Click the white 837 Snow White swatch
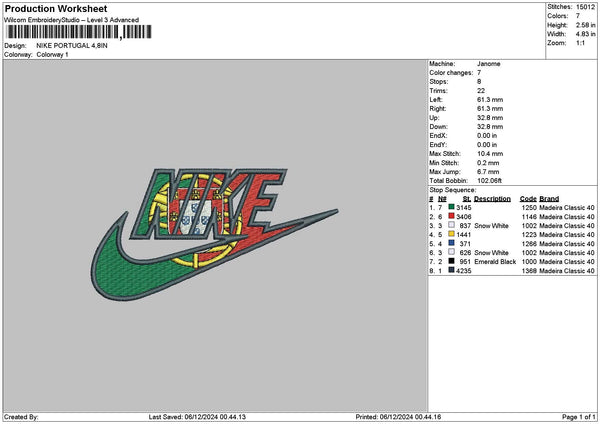The height and width of the screenshot is (424, 600). click(x=452, y=225)
